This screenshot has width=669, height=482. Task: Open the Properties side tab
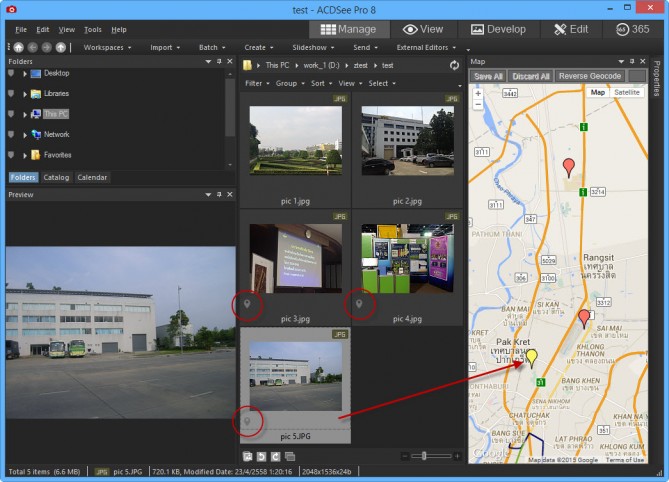[x=657, y=78]
